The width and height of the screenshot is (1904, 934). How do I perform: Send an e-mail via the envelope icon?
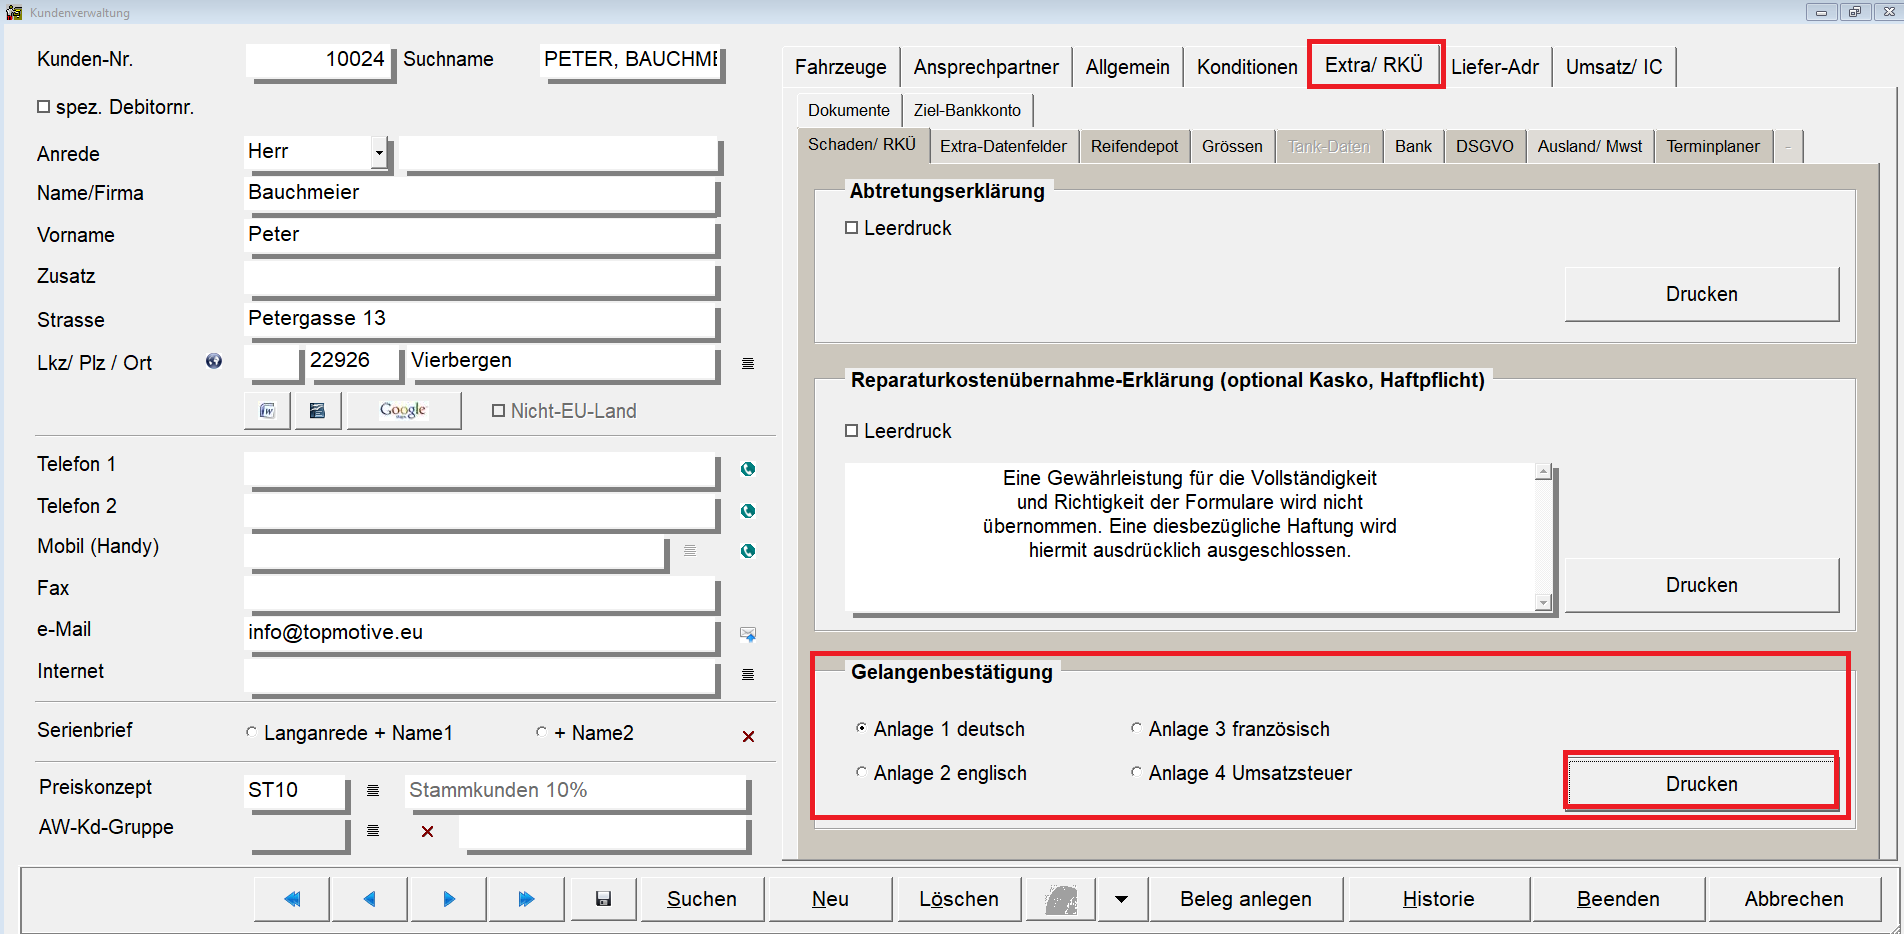pyautogui.click(x=748, y=634)
